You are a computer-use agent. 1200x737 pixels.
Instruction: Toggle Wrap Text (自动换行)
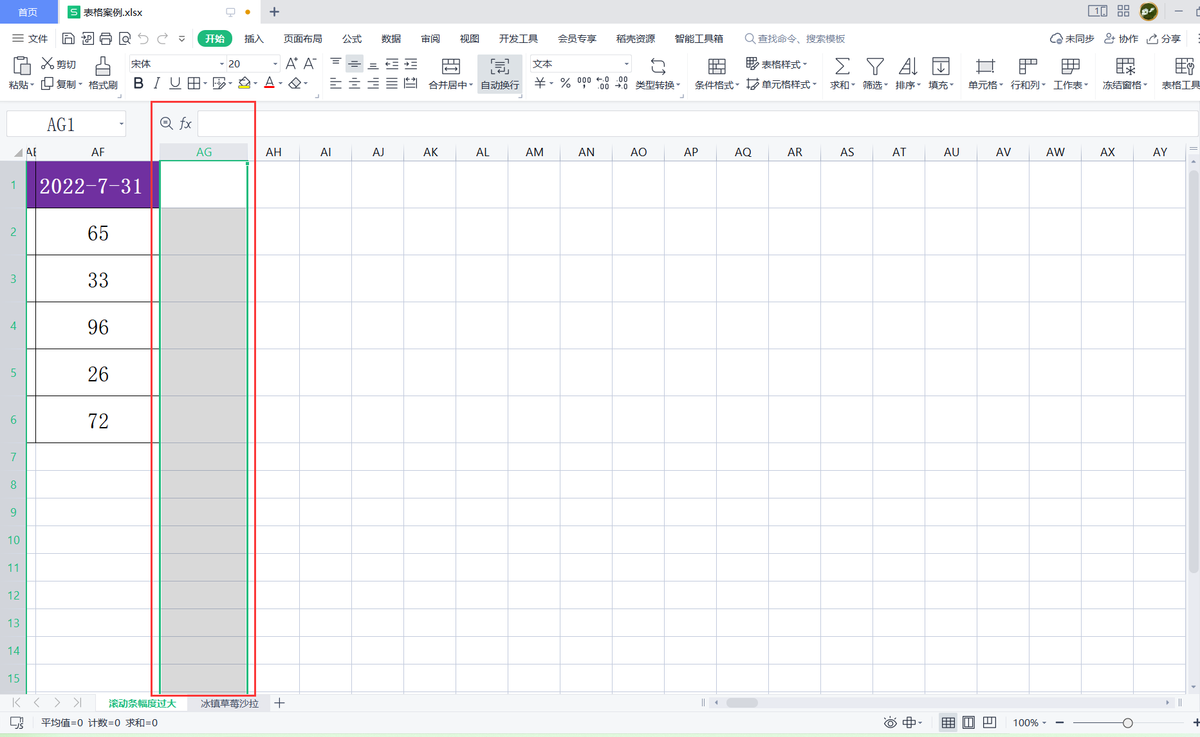(500, 74)
